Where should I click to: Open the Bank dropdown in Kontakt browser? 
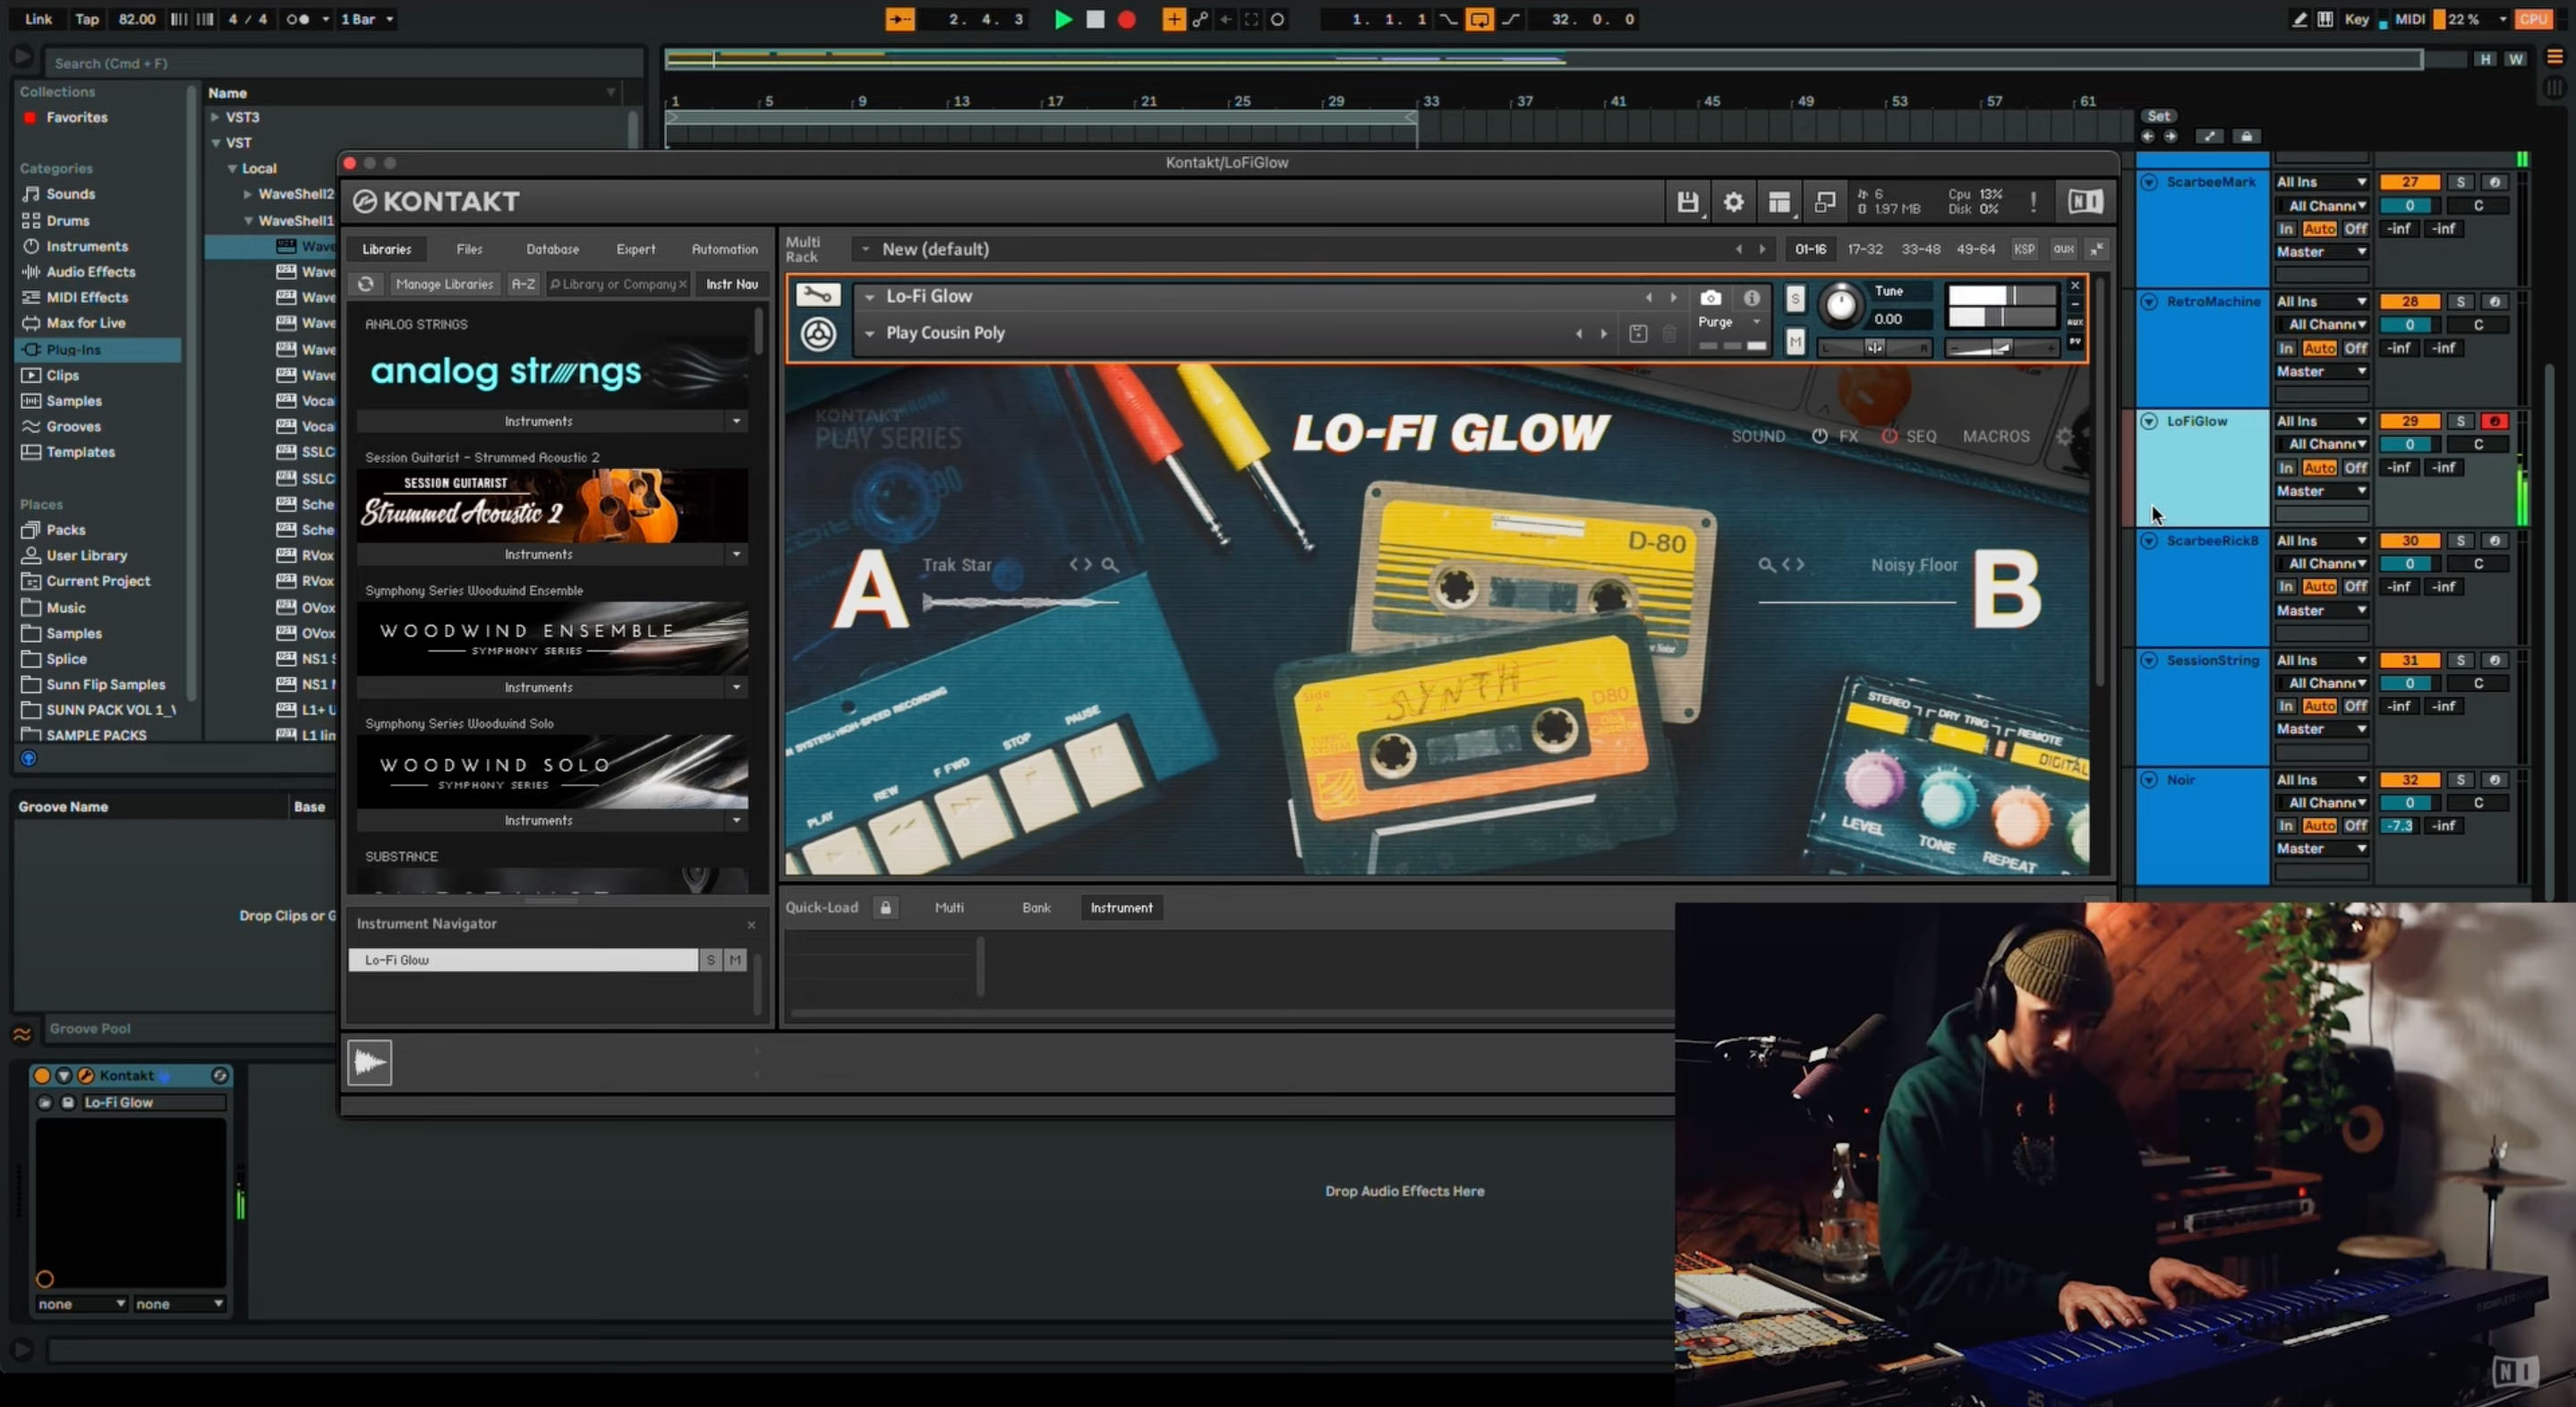[x=1034, y=907]
